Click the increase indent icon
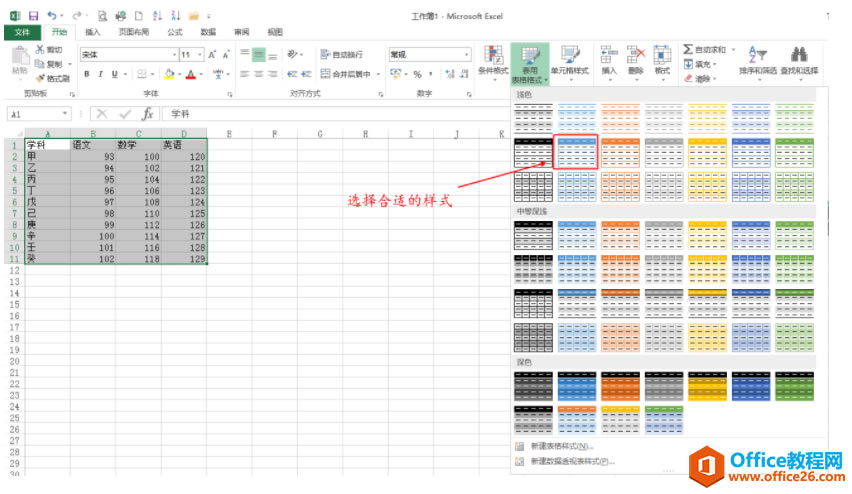This screenshot has height=494, width=852. 306,74
